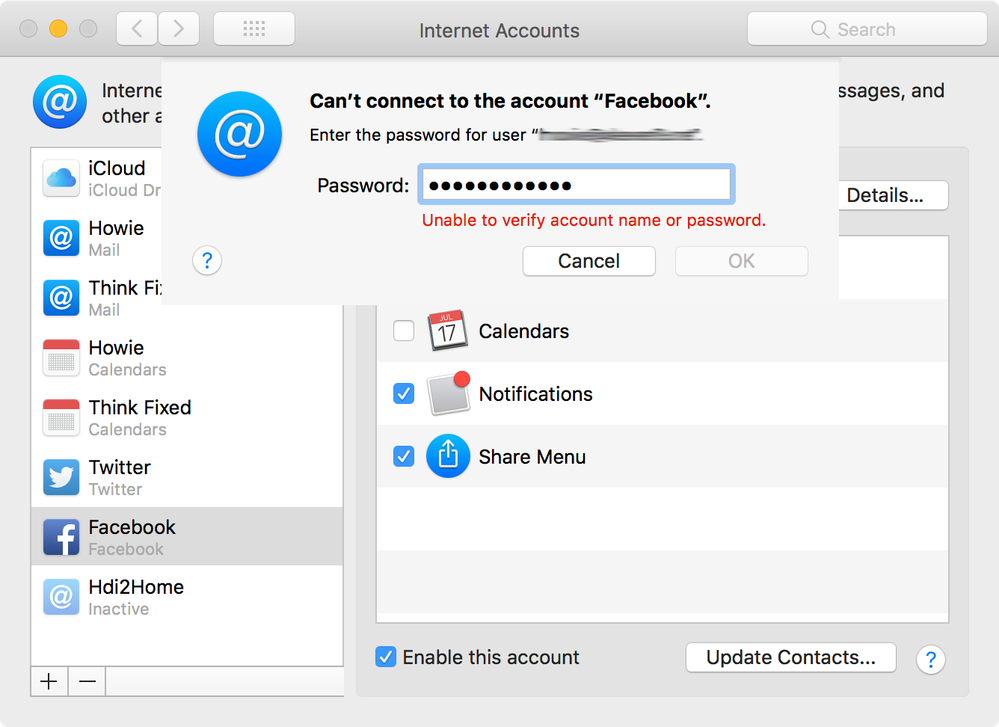Uncheck the Notifications checkbox
The image size is (999, 727).
click(x=404, y=394)
